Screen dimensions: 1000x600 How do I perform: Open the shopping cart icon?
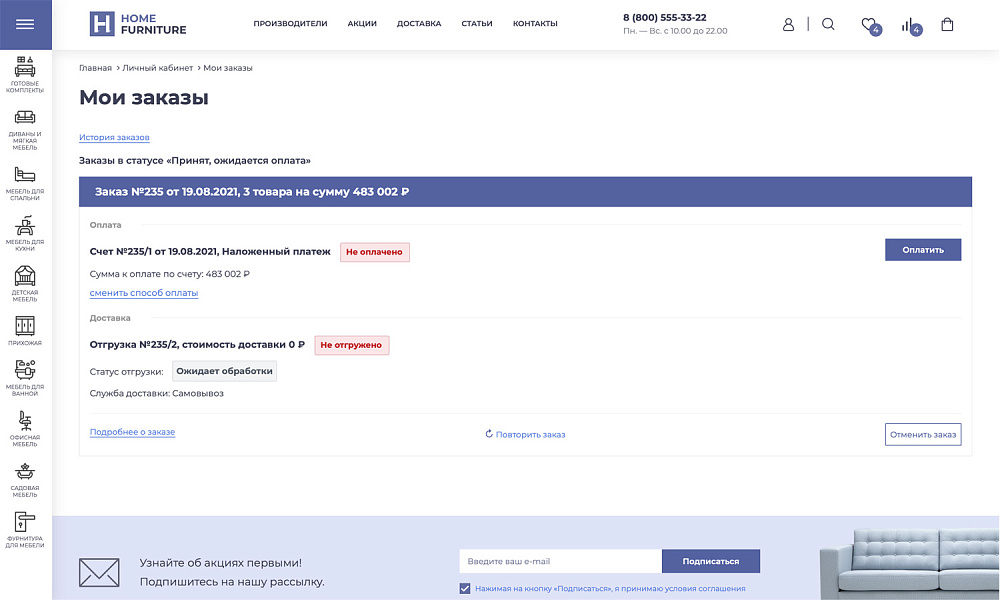947,24
